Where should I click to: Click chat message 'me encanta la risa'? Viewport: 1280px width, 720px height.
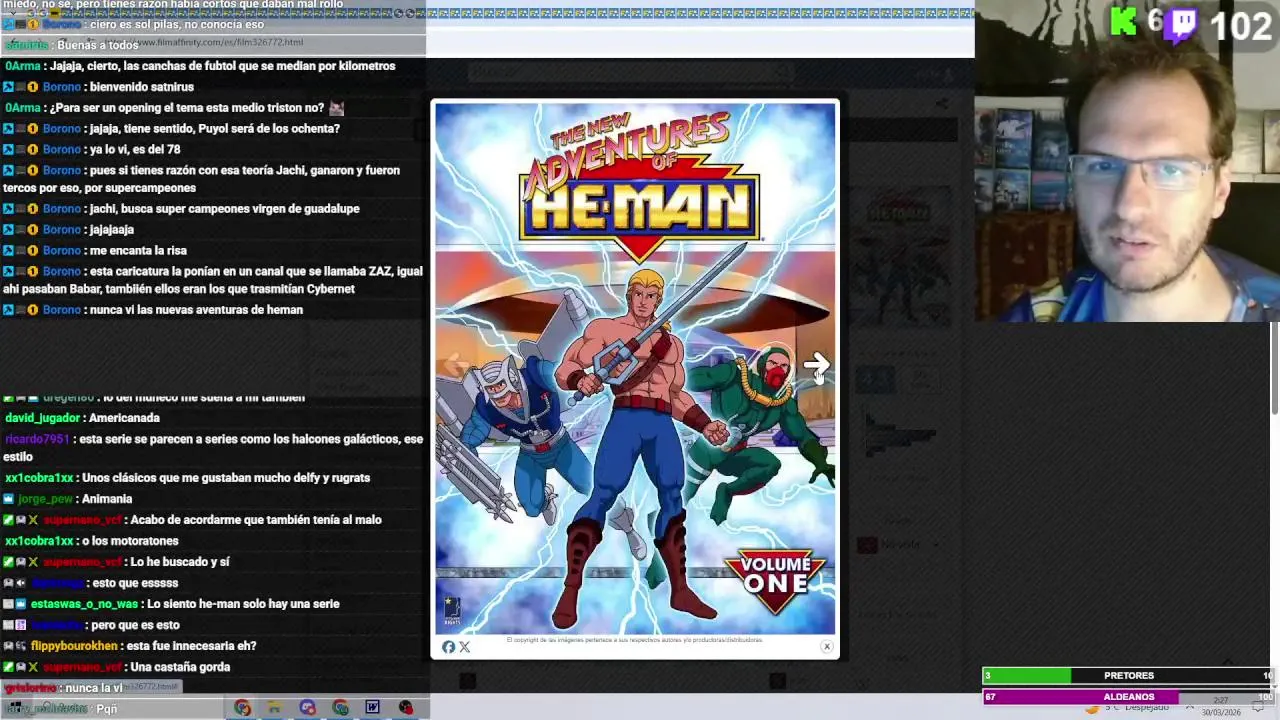coord(138,250)
